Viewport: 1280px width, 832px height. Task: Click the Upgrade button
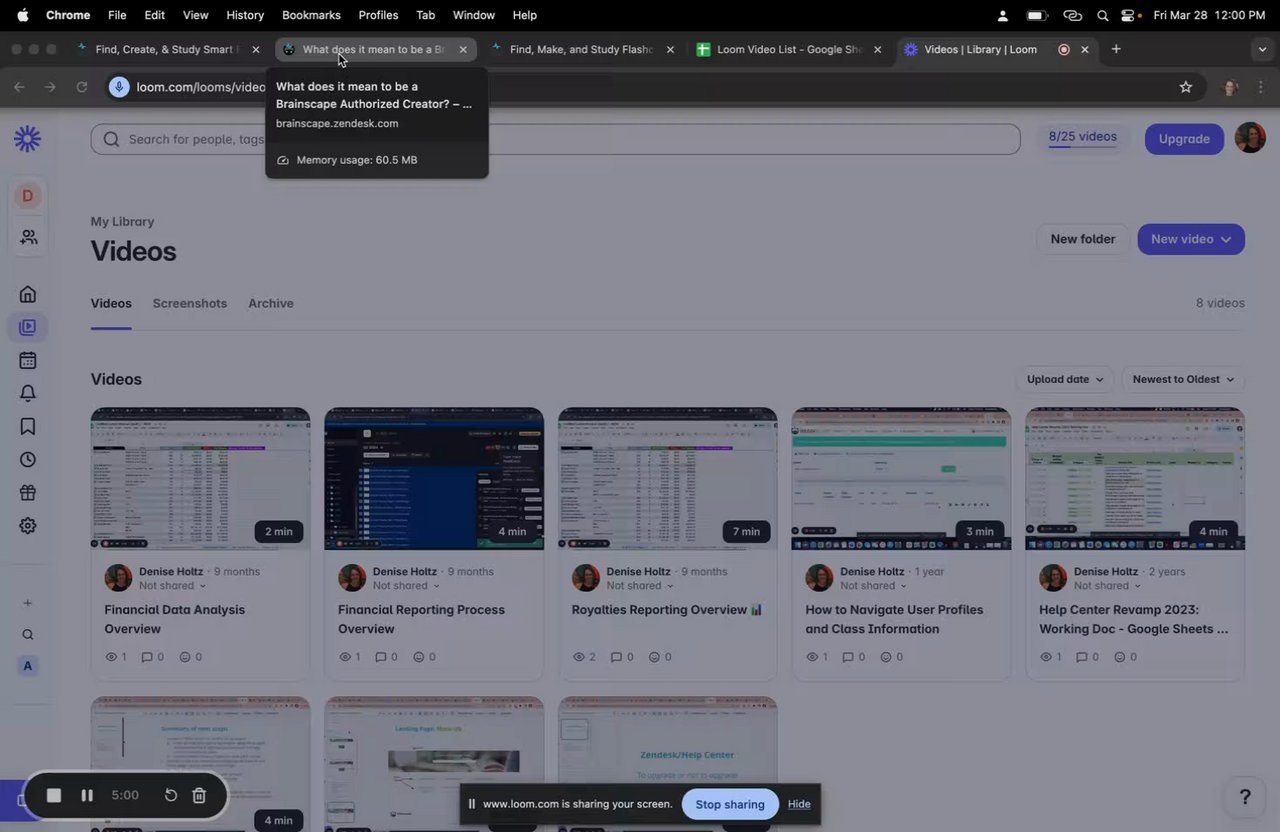pos(1184,139)
